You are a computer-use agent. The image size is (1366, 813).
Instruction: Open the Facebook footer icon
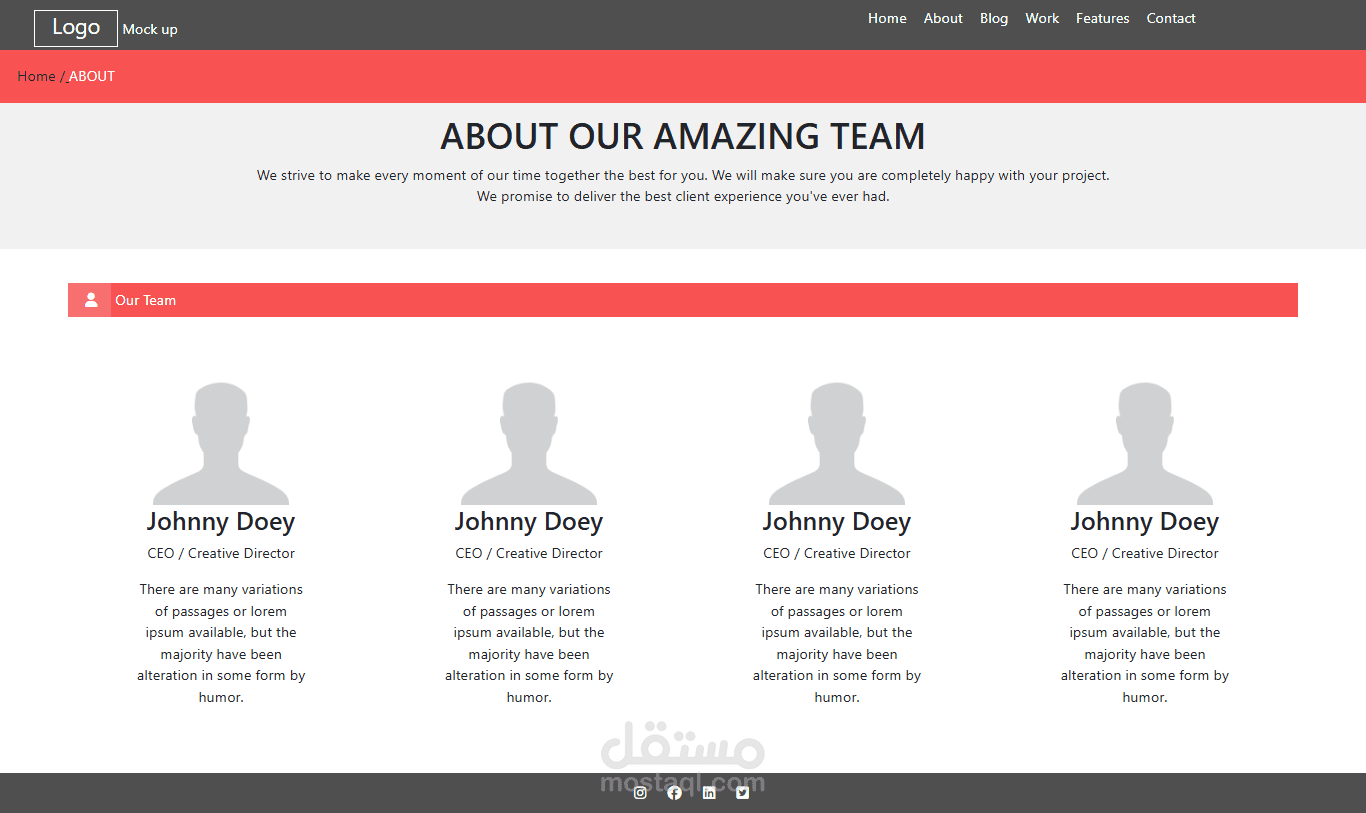675,793
